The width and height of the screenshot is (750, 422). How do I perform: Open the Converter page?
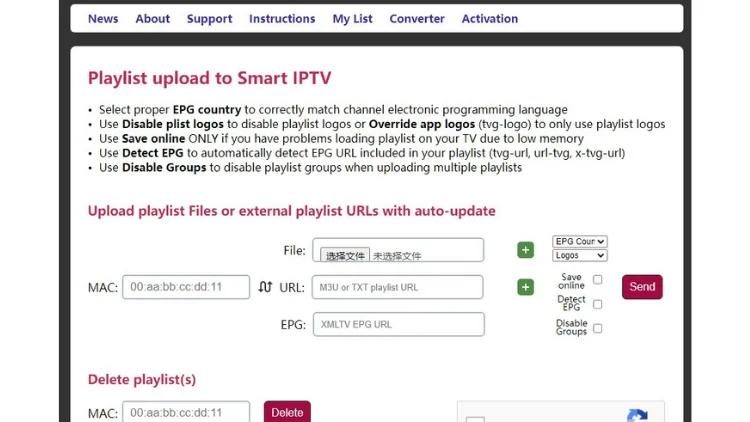click(417, 19)
